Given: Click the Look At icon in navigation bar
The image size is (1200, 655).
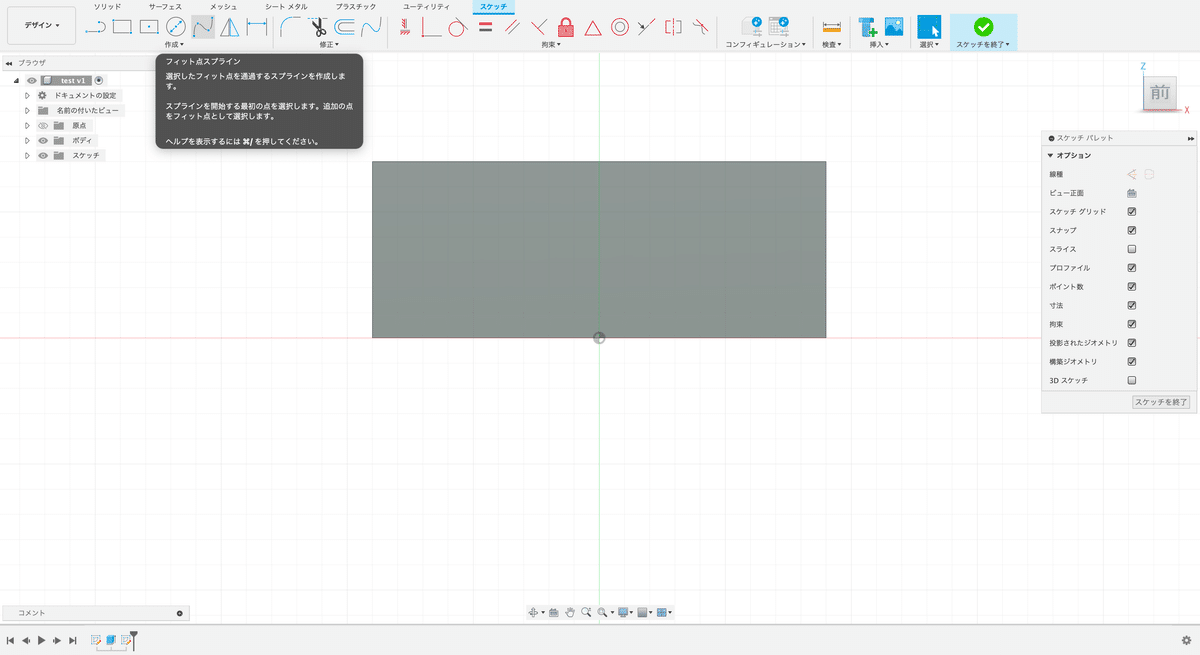Looking at the screenshot, I should [553, 612].
